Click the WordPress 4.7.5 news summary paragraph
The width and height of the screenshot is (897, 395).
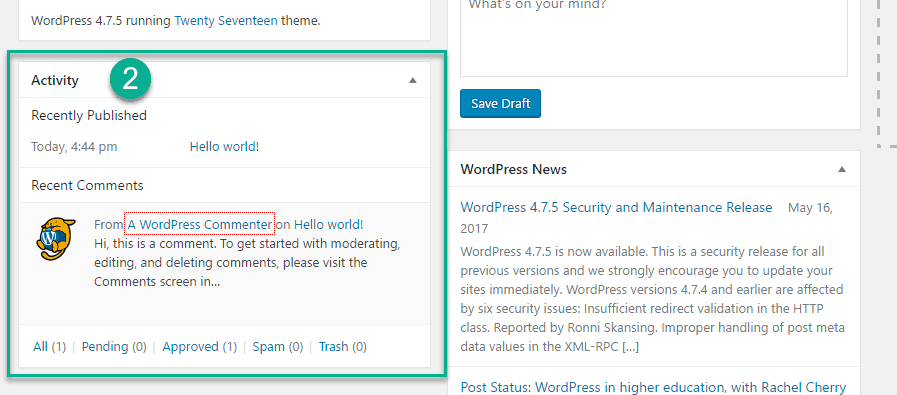pyautogui.click(x=652, y=299)
